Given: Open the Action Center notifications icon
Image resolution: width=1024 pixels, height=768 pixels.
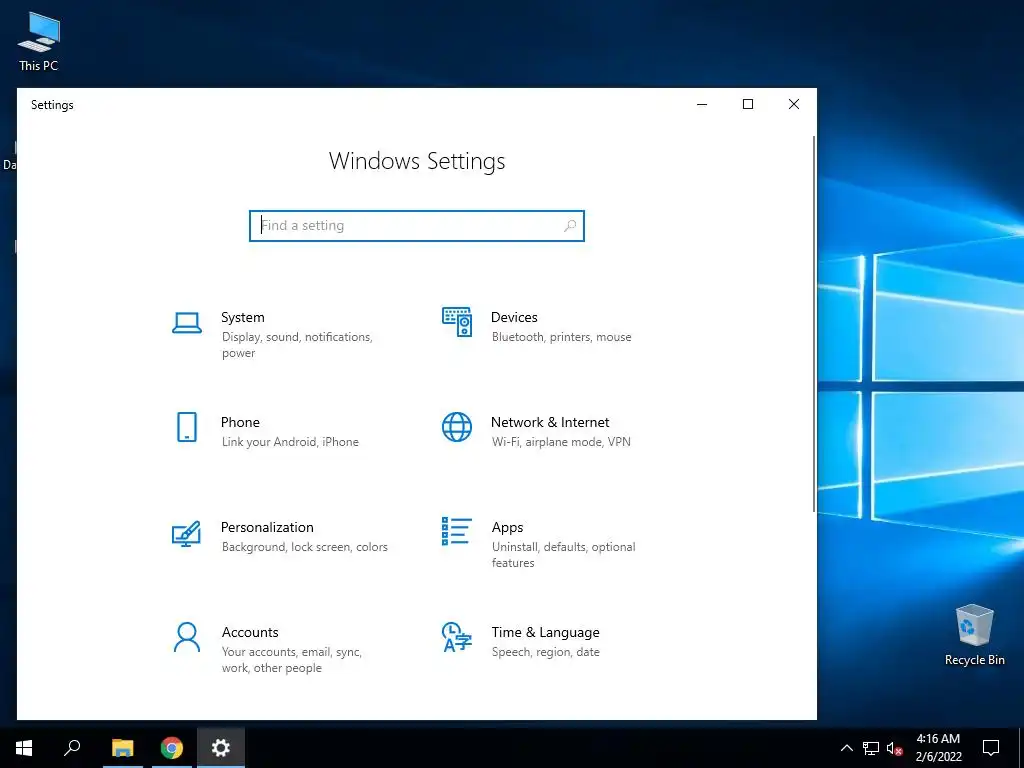Looking at the screenshot, I should tap(991, 748).
